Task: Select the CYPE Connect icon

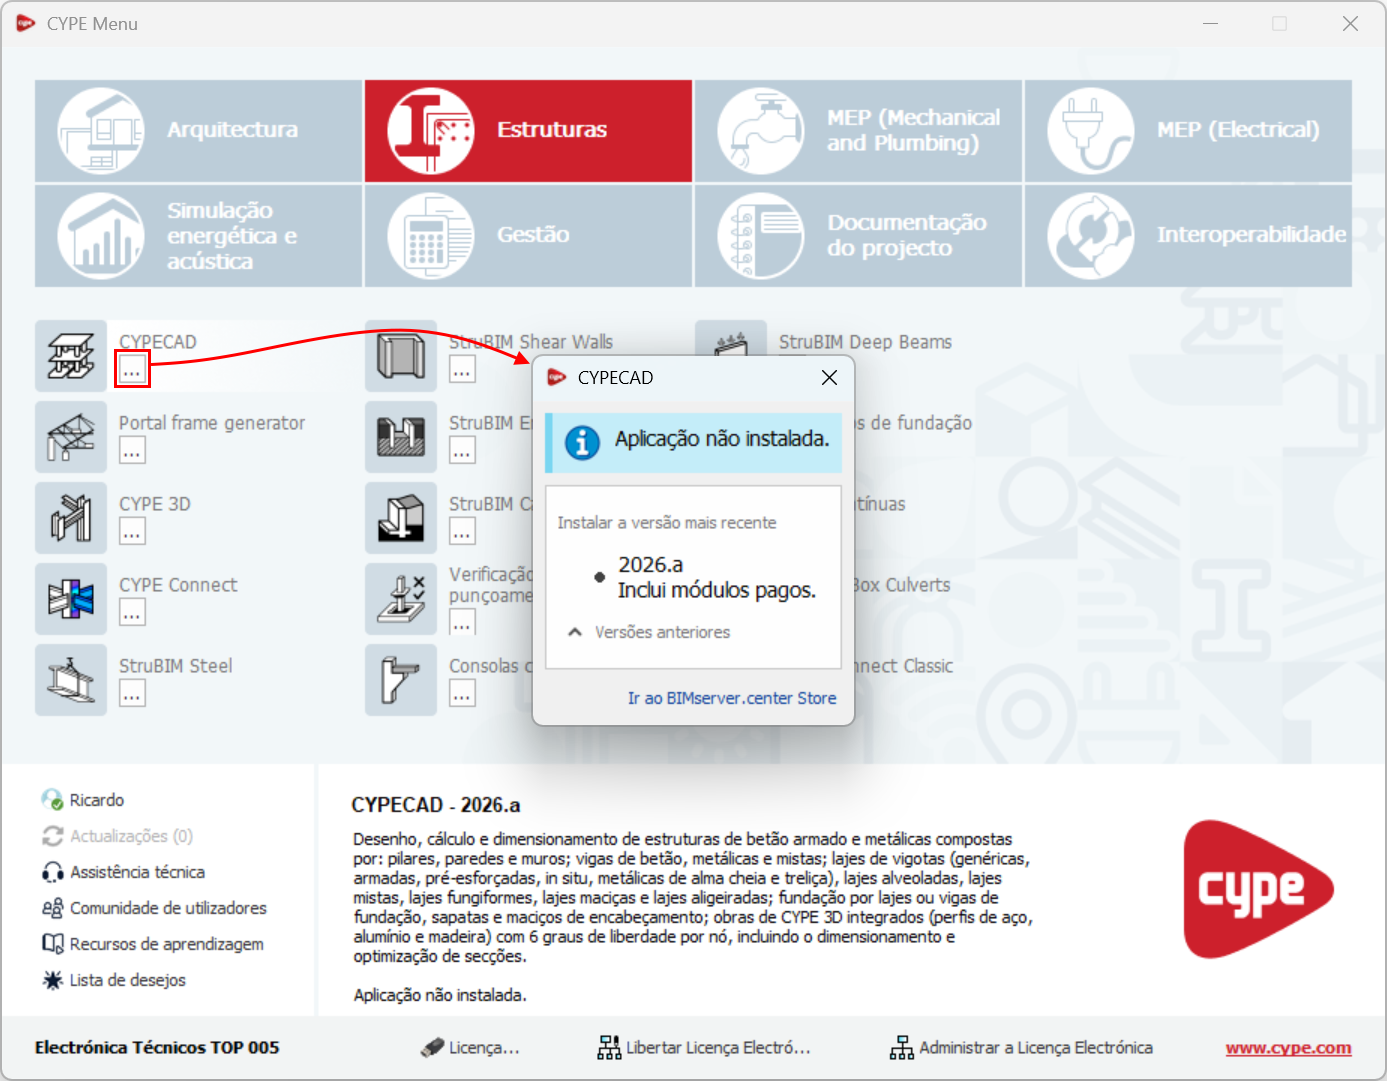Action: (x=71, y=599)
